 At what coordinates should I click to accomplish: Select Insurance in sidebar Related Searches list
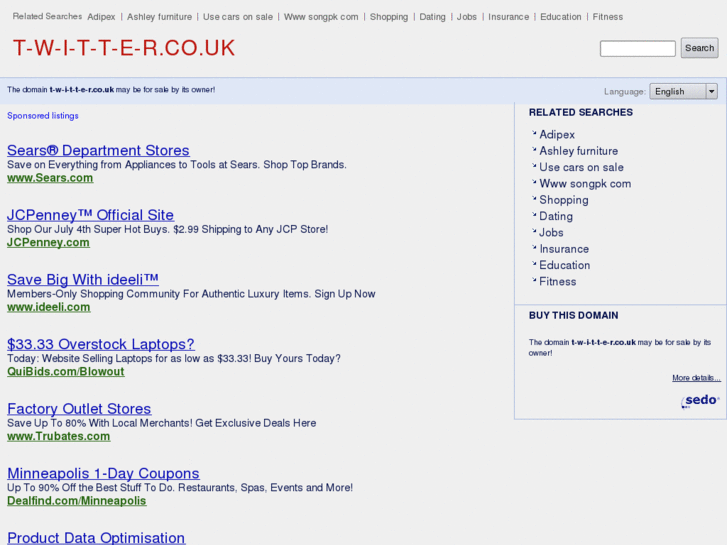click(564, 249)
